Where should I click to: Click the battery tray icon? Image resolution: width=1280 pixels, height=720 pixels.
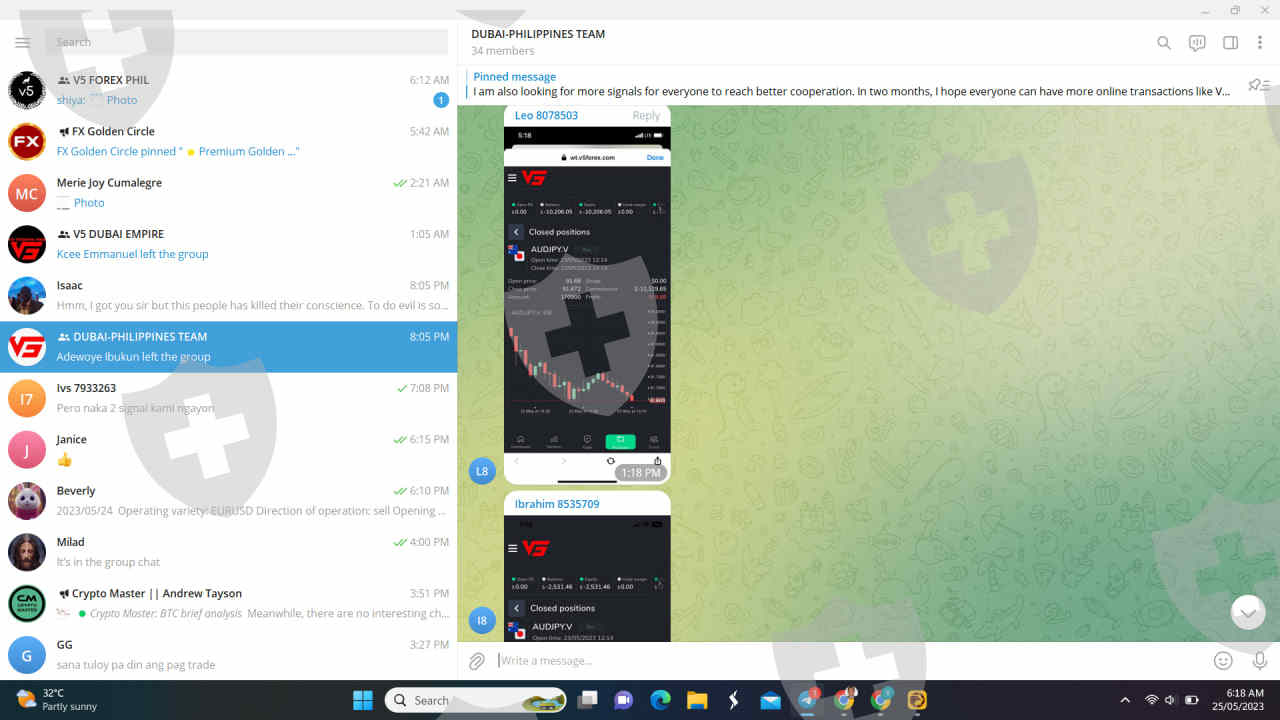1192,700
